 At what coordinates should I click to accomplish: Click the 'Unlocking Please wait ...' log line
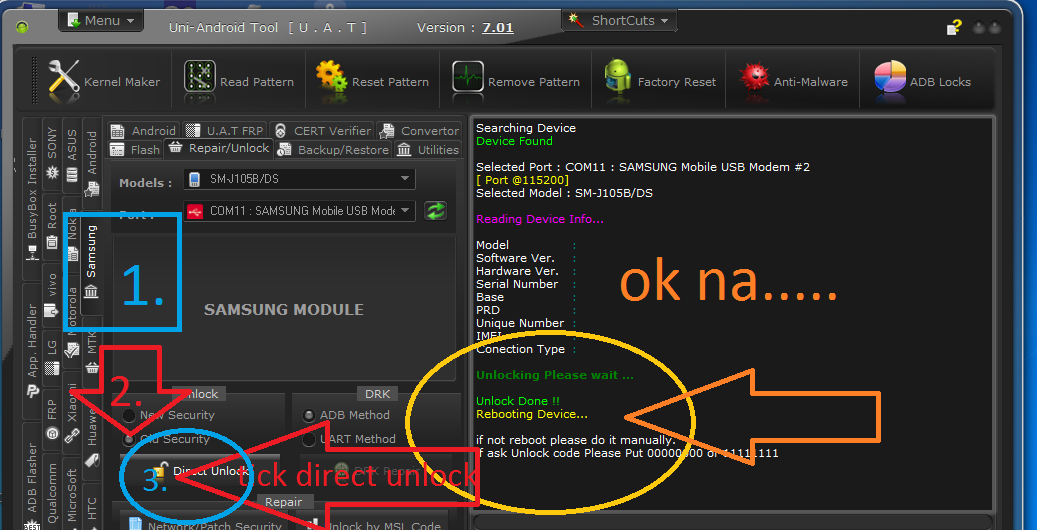[x=555, y=375]
